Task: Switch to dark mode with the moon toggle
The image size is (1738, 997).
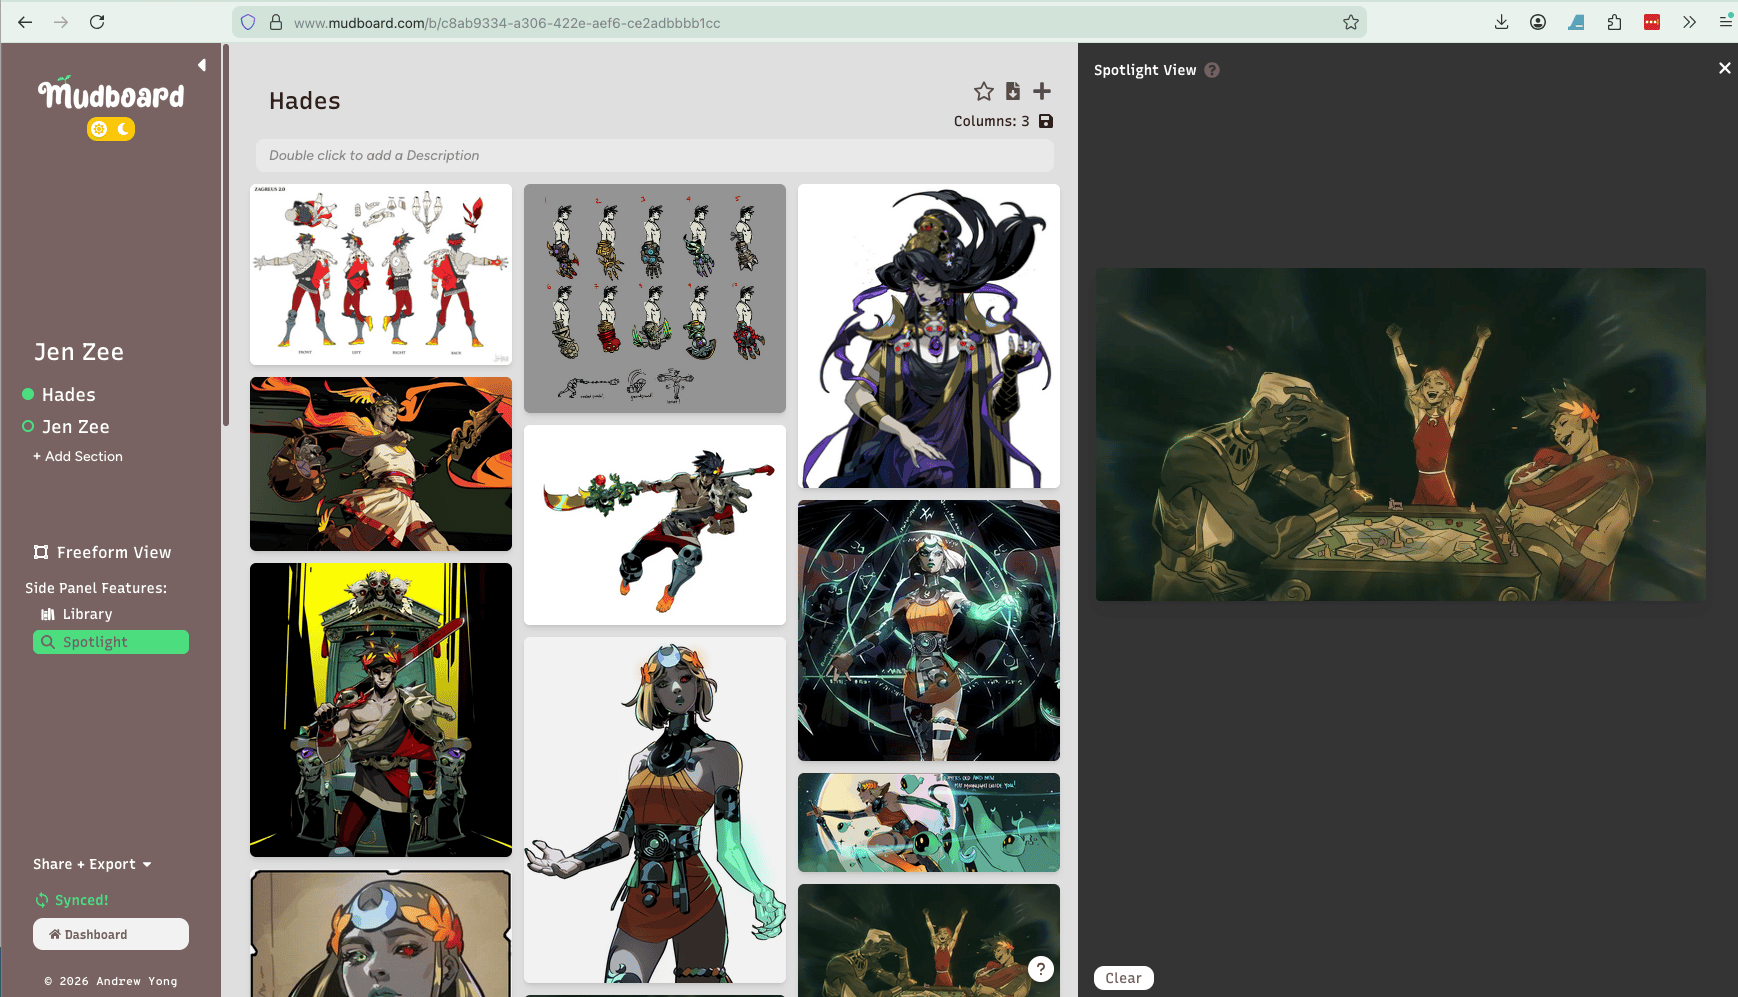Action: 123,129
